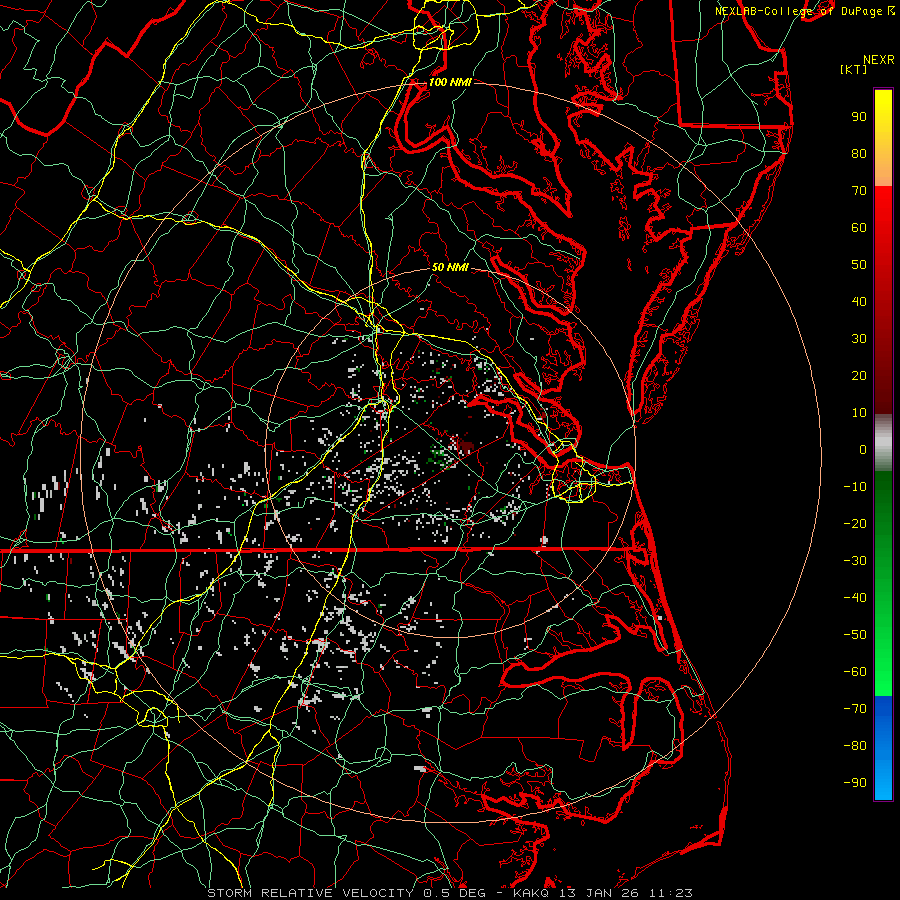
Task: Click the 11:23 timestamp in the caption
Action: pyautogui.click(x=670, y=893)
